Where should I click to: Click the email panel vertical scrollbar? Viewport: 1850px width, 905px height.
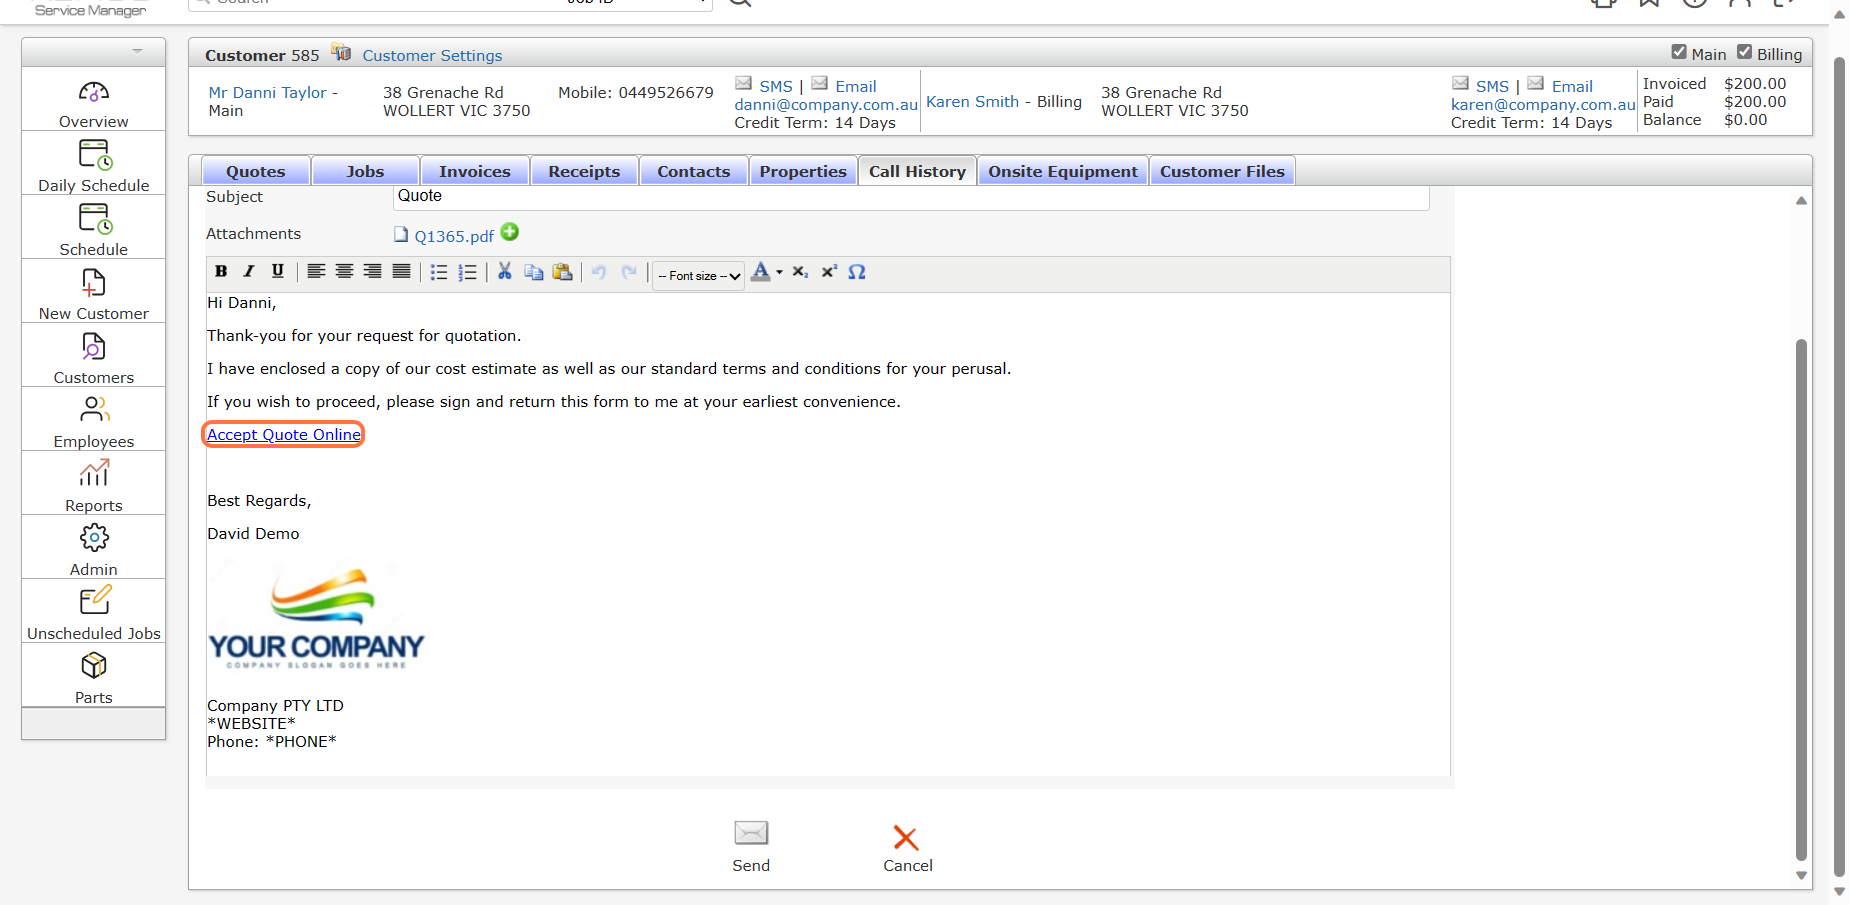click(1801, 600)
